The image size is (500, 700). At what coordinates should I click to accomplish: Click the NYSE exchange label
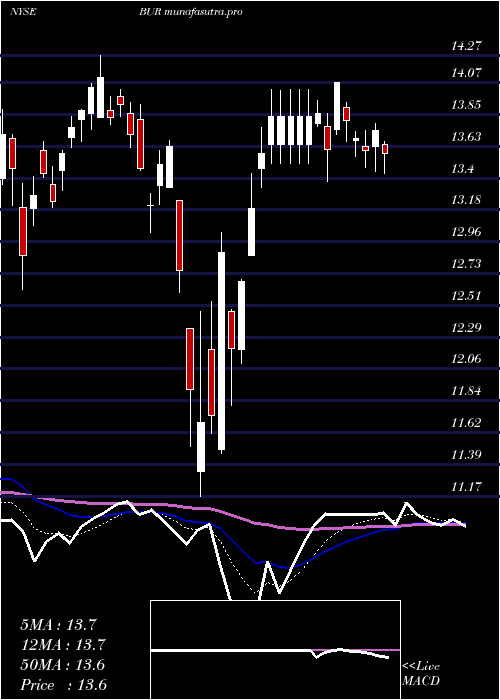[23, 12]
